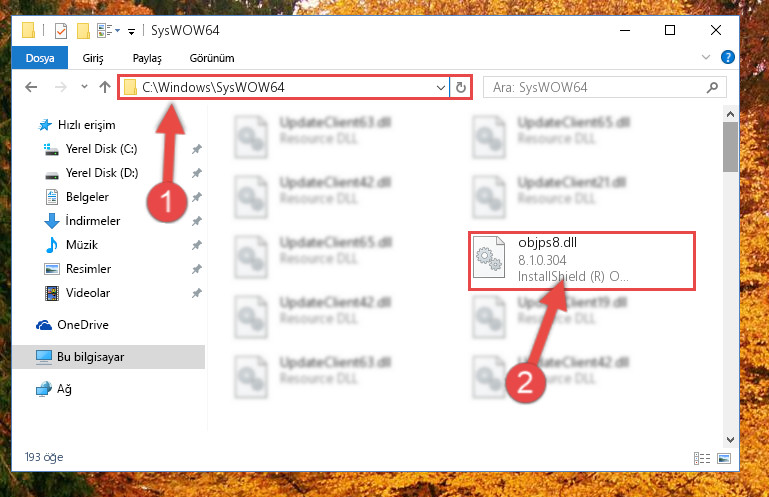Viewport: 769px width, 497px height.
Task: Open recent locations dropdown arrow
Action: coord(84,87)
